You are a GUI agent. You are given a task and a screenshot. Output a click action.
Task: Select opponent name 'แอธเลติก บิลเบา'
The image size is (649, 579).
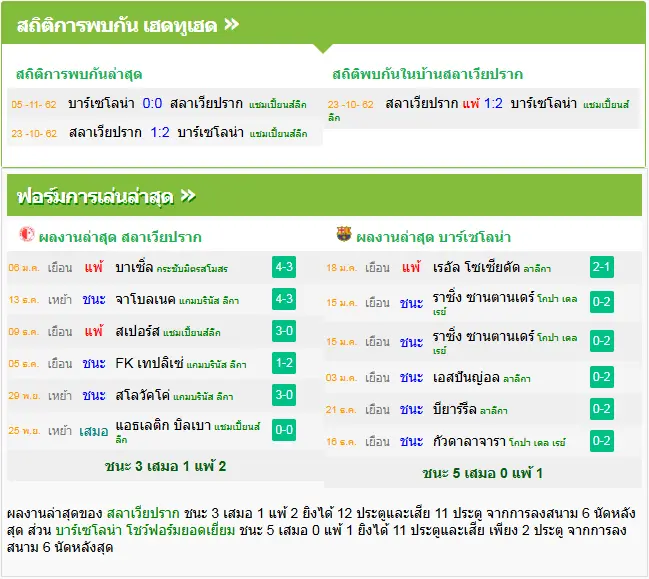tap(163, 425)
